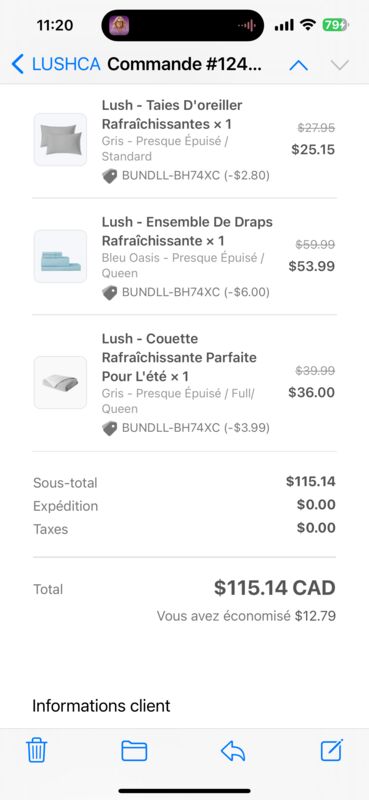The image size is (369, 800).
Task: Open the blue sheet set thumbnail
Action: coord(60,256)
